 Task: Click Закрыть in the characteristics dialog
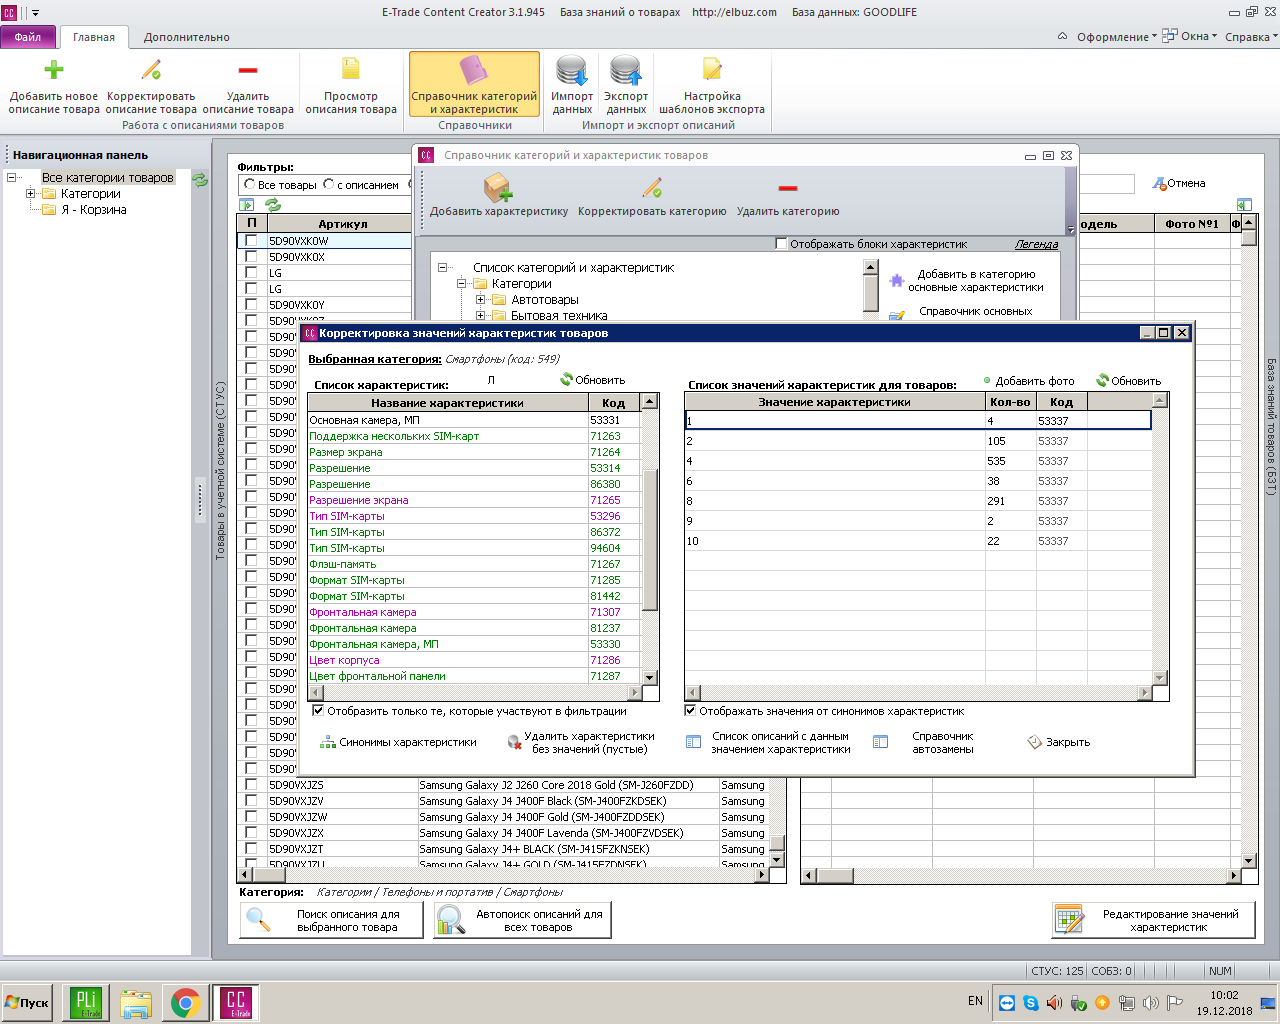pos(1059,742)
